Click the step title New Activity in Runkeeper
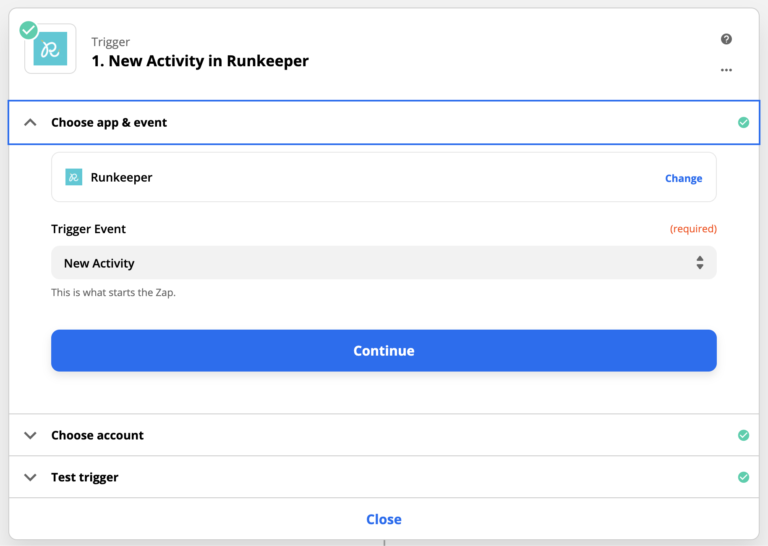Image resolution: width=768 pixels, height=546 pixels. coord(200,61)
